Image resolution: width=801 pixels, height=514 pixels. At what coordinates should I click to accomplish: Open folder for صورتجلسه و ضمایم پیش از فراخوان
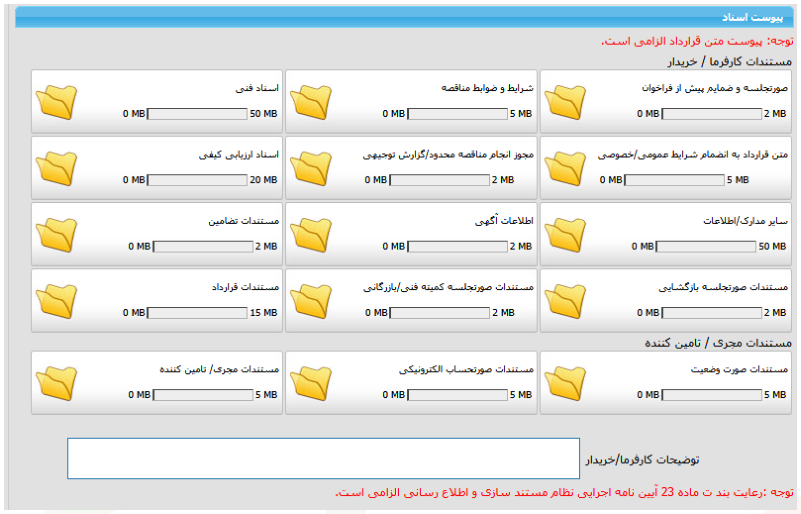pos(565,102)
